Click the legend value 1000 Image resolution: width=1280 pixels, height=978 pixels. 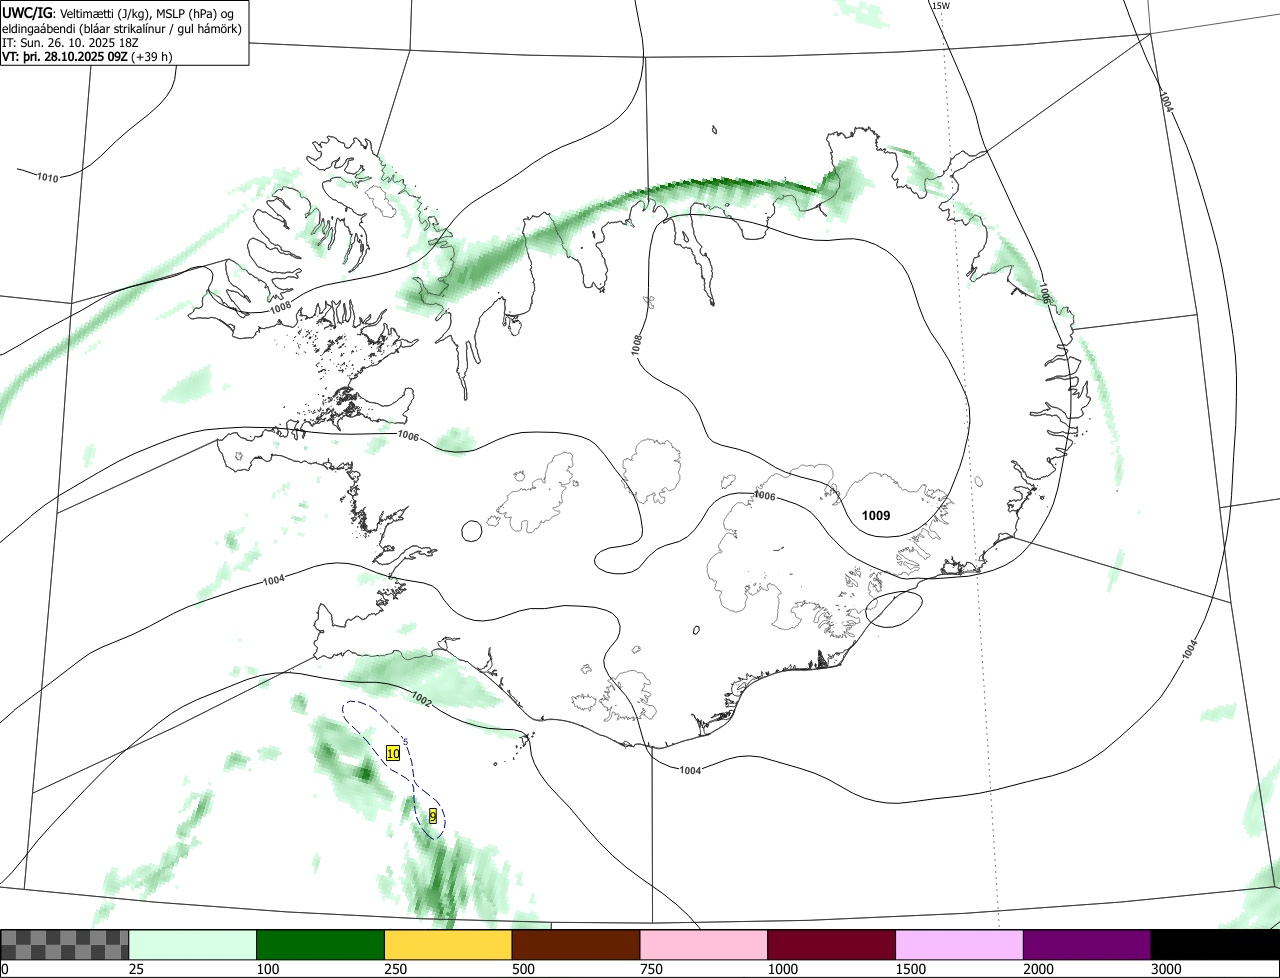(783, 969)
